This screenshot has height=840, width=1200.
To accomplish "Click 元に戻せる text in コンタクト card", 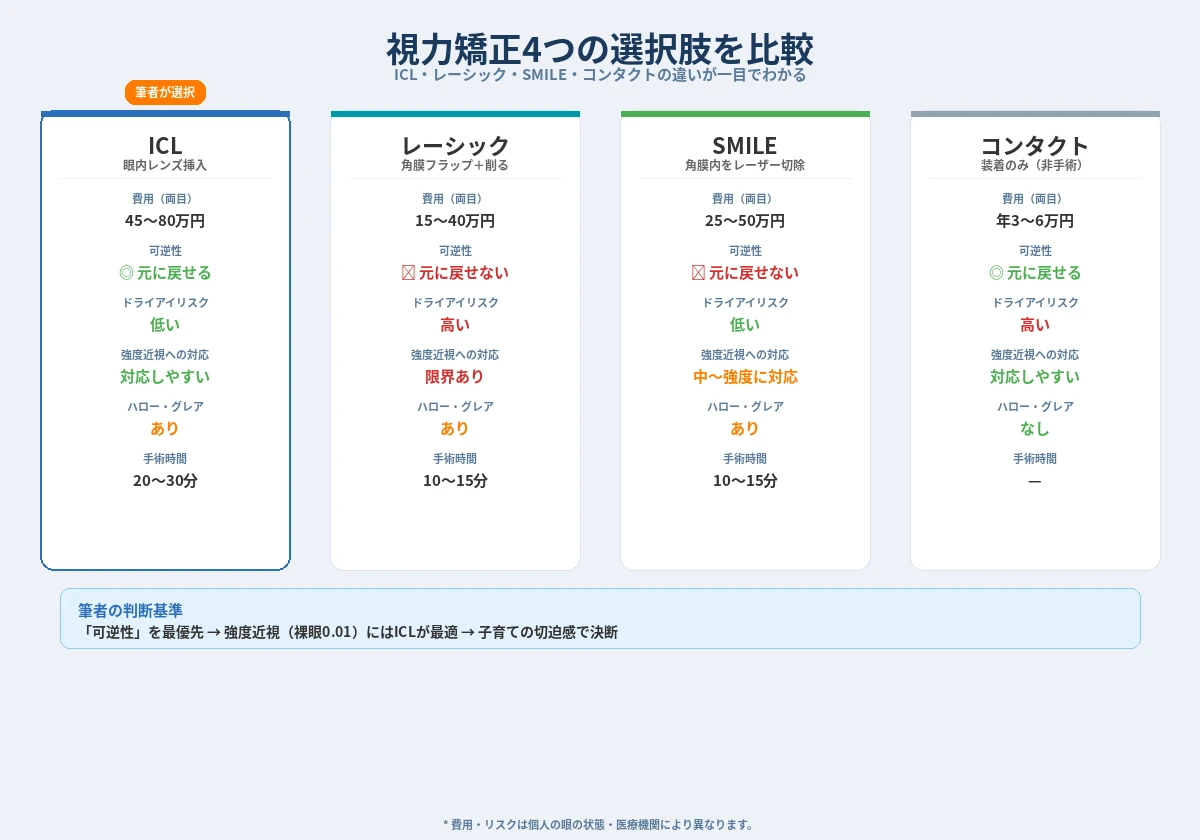I will pyautogui.click(x=1044, y=273).
